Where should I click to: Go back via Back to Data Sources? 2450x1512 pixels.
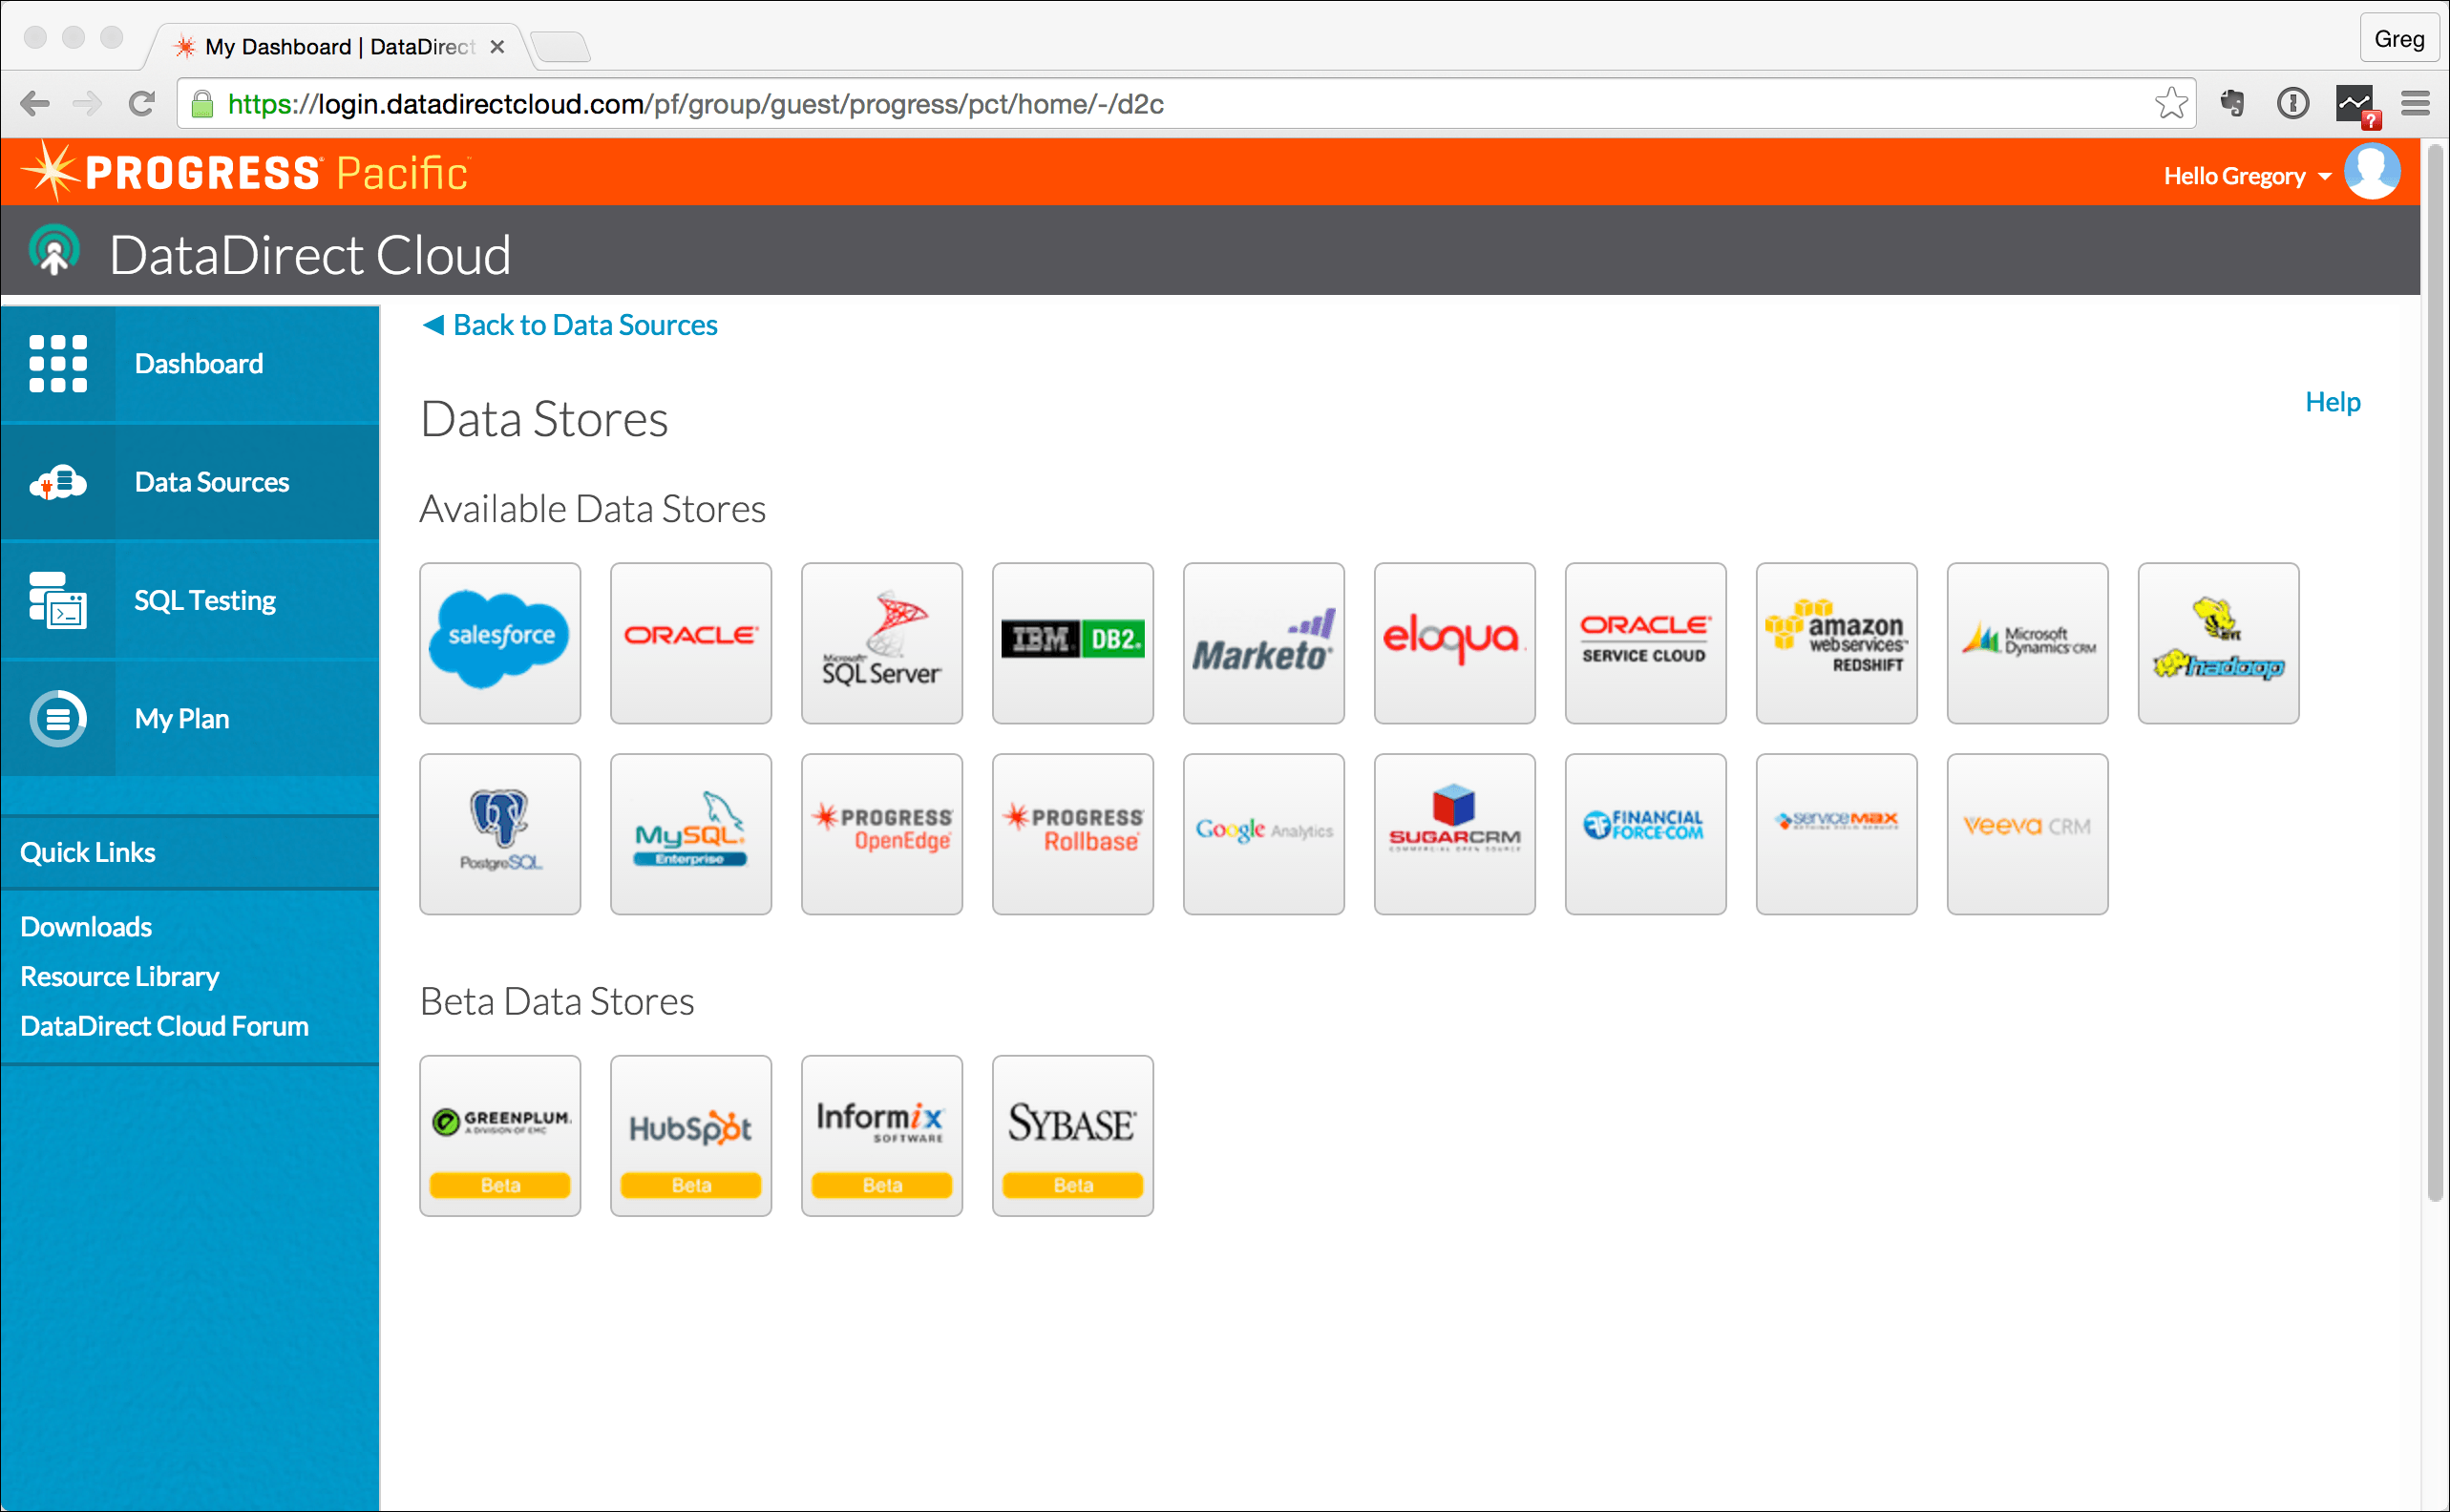coord(570,325)
